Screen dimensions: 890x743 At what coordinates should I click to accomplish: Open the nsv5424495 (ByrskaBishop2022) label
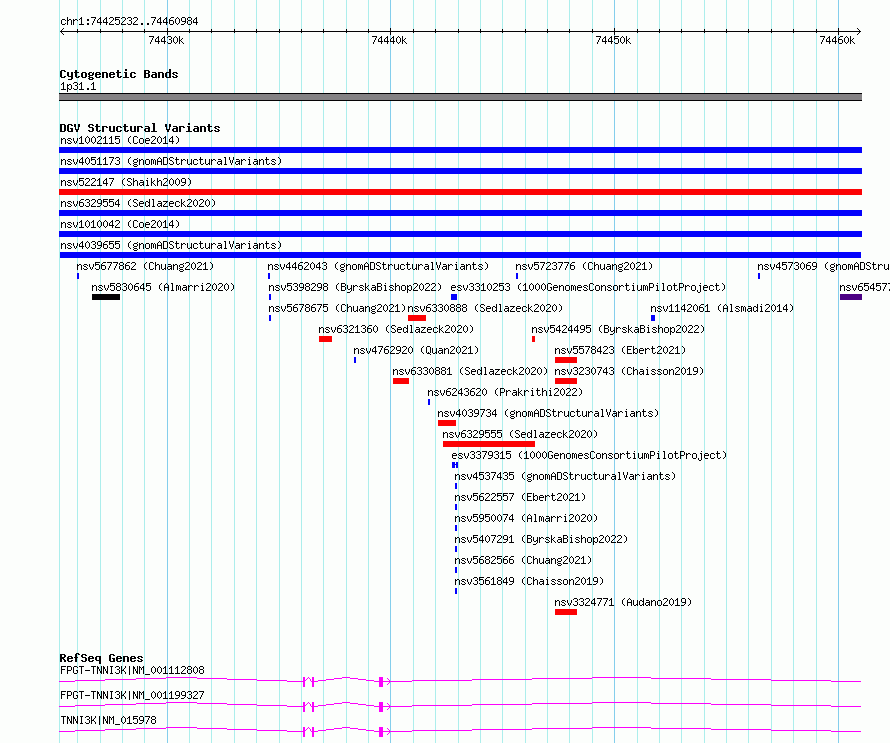pos(618,329)
